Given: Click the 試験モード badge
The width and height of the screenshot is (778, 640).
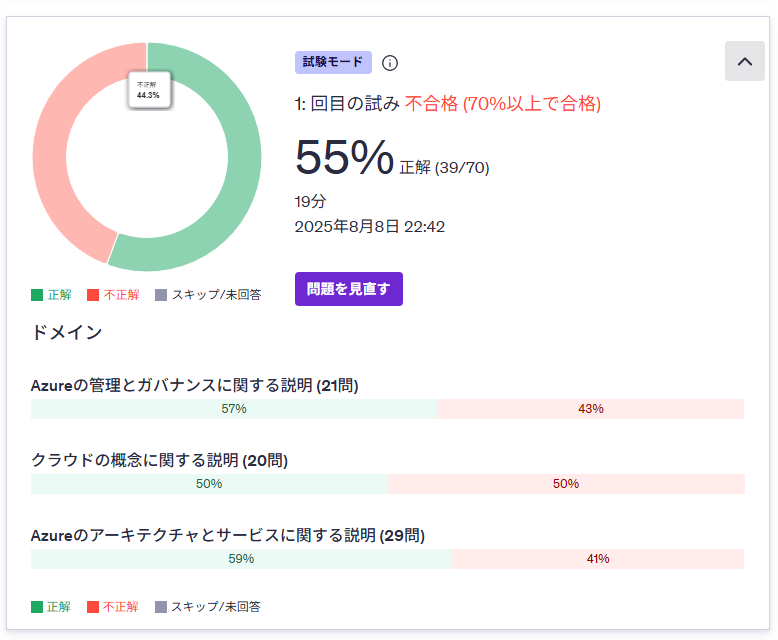Looking at the screenshot, I should [333, 63].
